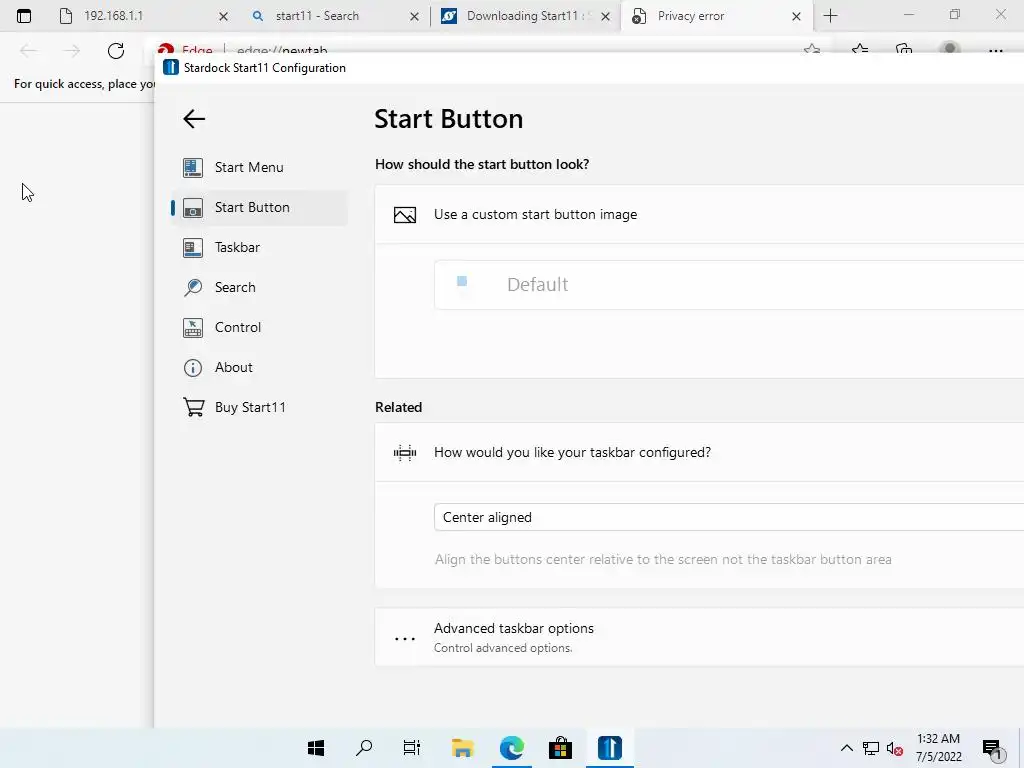Screen dimensions: 1024x768
Task: Click the Control keyboard sidebar icon
Action: click(x=193, y=328)
